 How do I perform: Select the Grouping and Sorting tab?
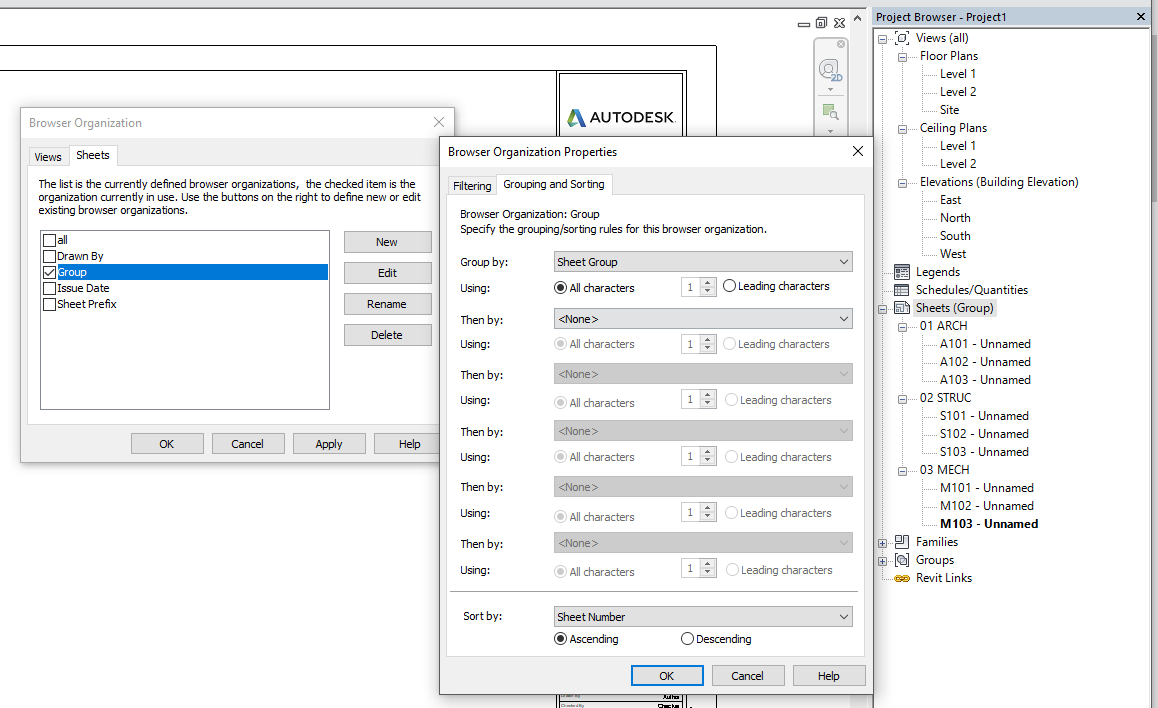coord(554,184)
